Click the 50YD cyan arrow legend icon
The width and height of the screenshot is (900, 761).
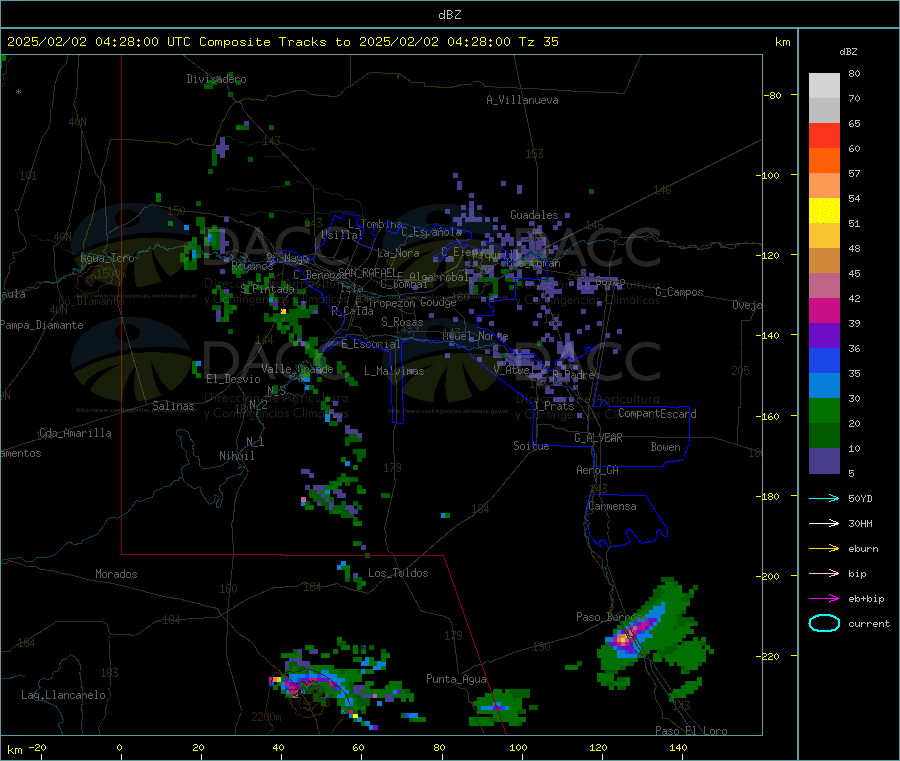tap(824, 498)
